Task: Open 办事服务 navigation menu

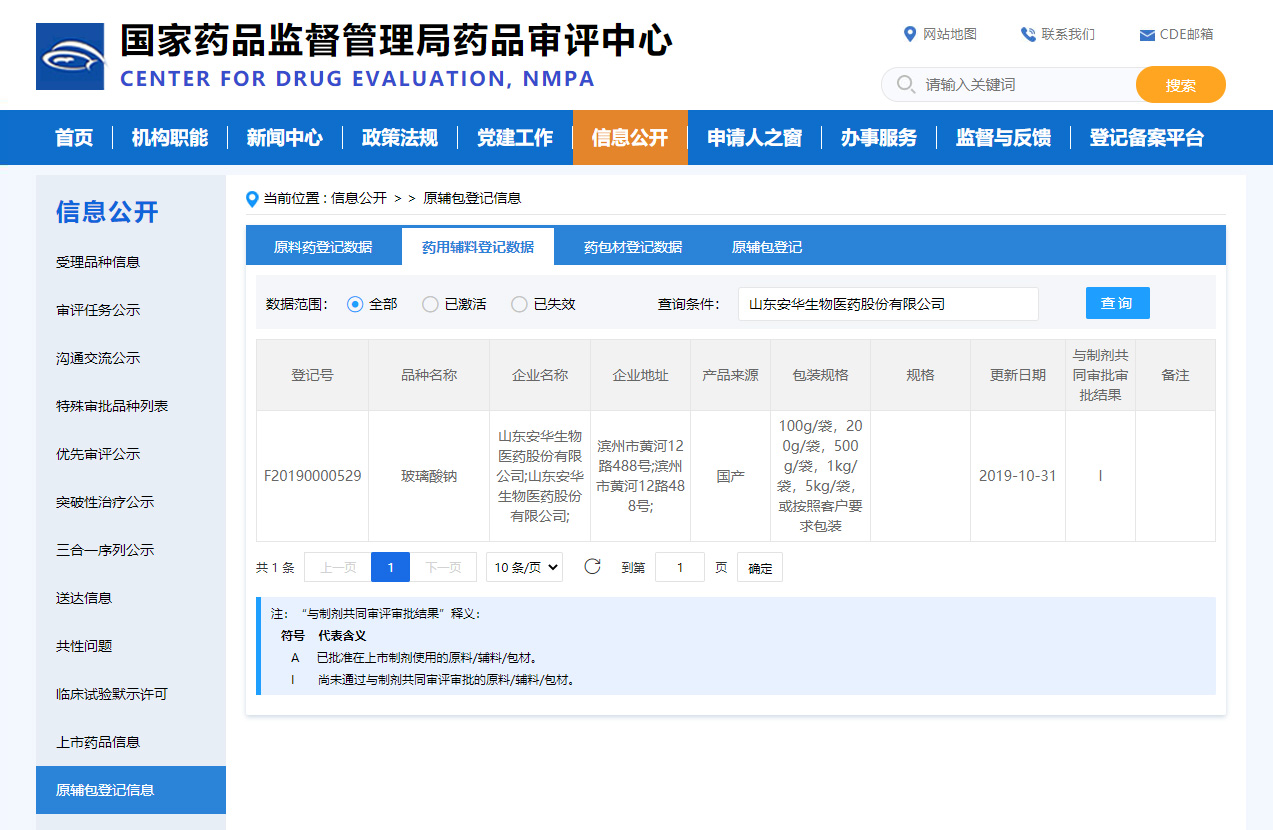Action: (x=879, y=138)
